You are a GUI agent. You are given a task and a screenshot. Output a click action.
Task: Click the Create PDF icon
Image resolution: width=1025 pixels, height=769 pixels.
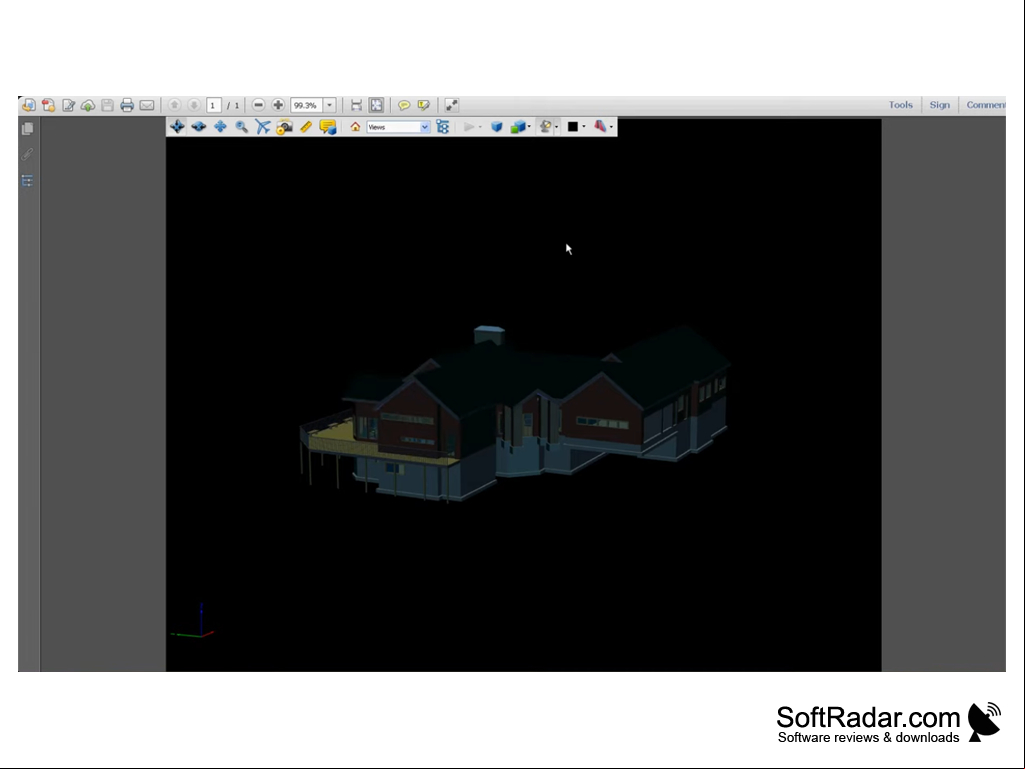click(x=29, y=105)
